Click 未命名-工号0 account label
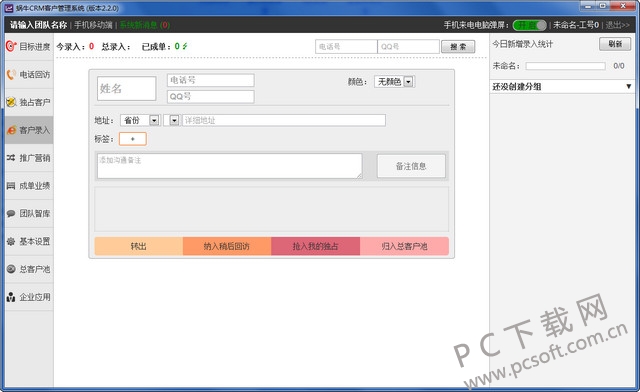The image size is (640, 392). coord(576,25)
